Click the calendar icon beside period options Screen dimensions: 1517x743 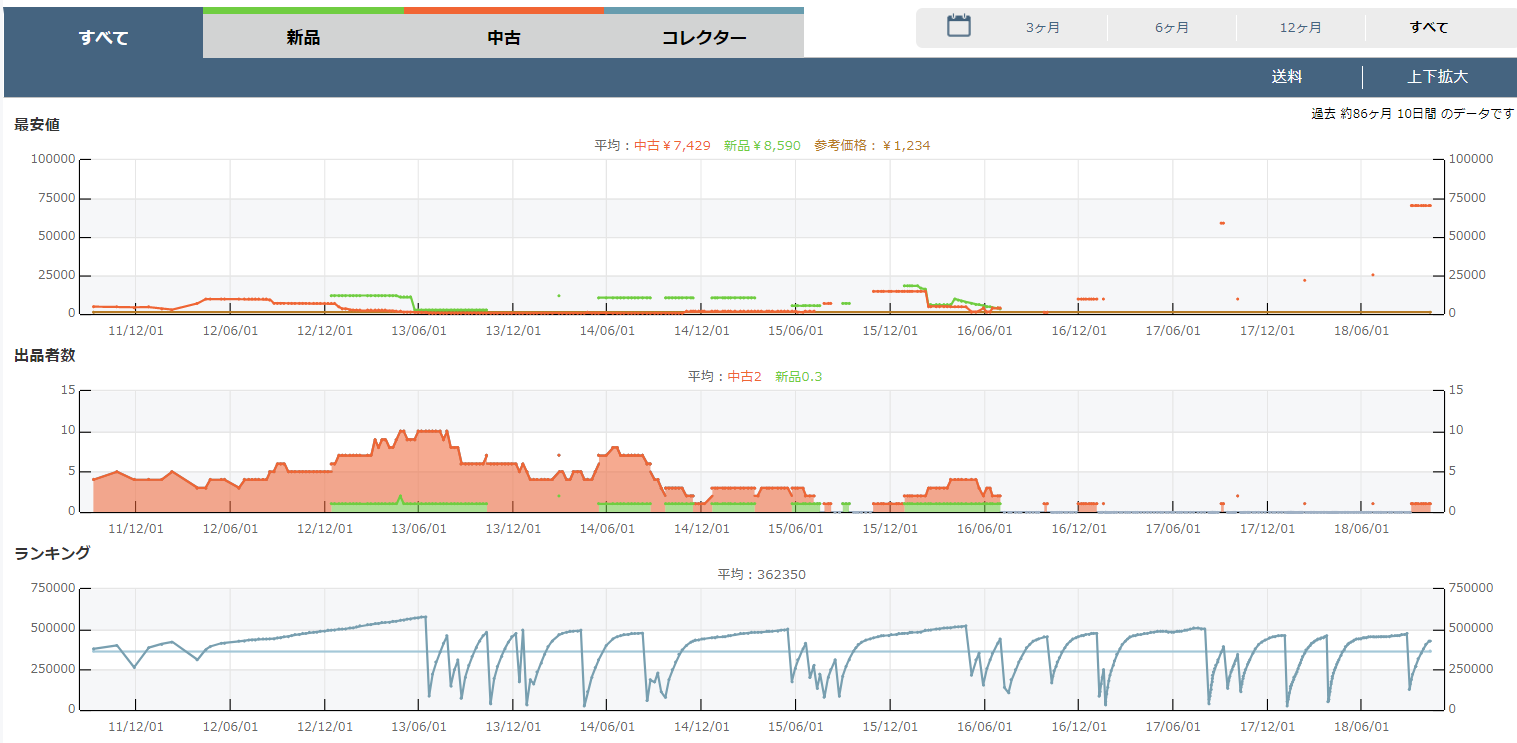pos(959,27)
